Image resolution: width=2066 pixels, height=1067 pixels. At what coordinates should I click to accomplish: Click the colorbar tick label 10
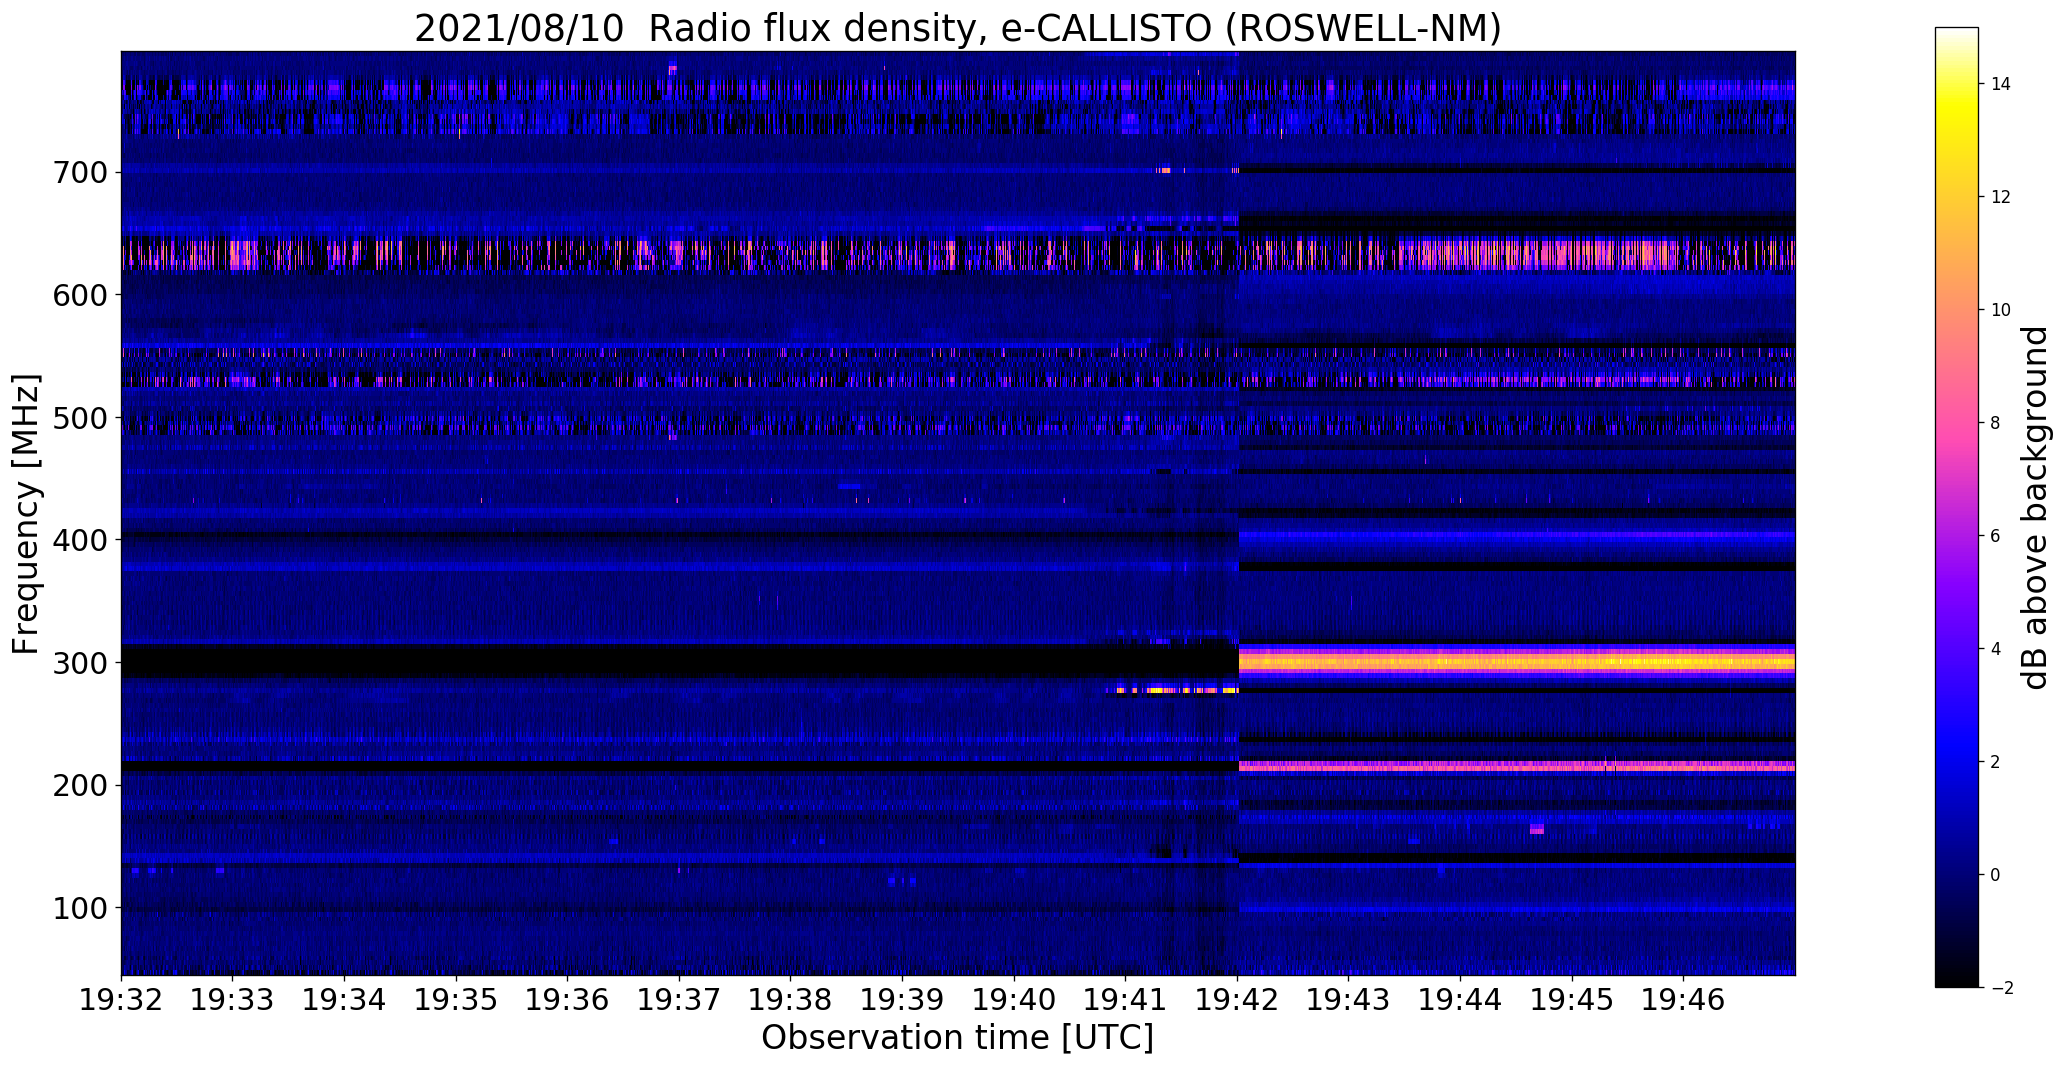2001,310
